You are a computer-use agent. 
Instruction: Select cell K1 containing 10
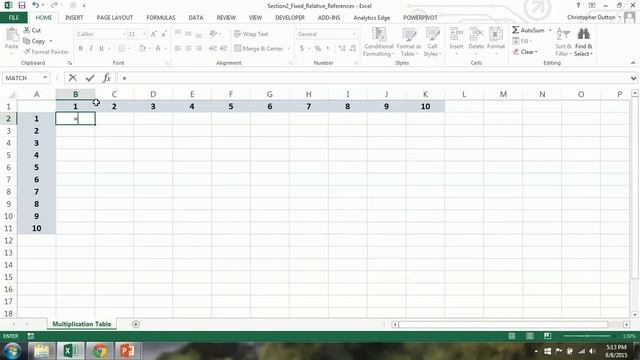tap(425, 107)
